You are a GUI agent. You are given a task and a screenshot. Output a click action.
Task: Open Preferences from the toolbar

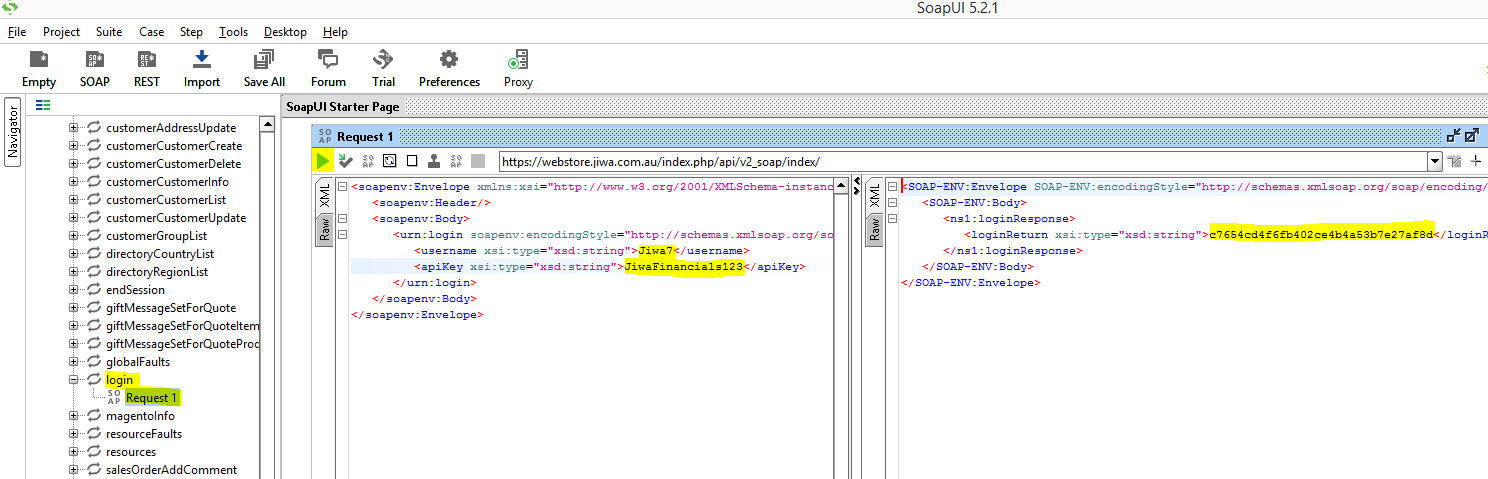(449, 67)
